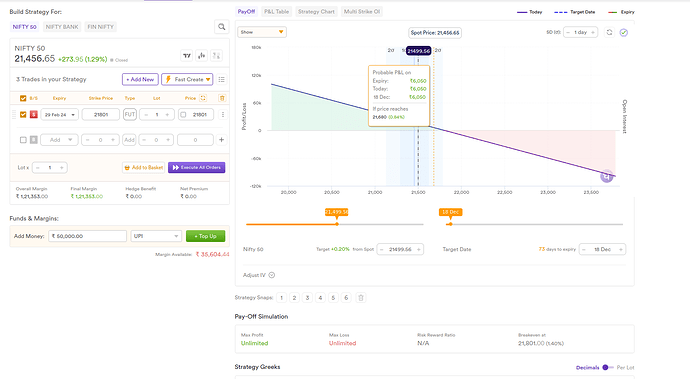Toggle the grey Buy/Sell badge on the Add row

[x=33, y=140]
